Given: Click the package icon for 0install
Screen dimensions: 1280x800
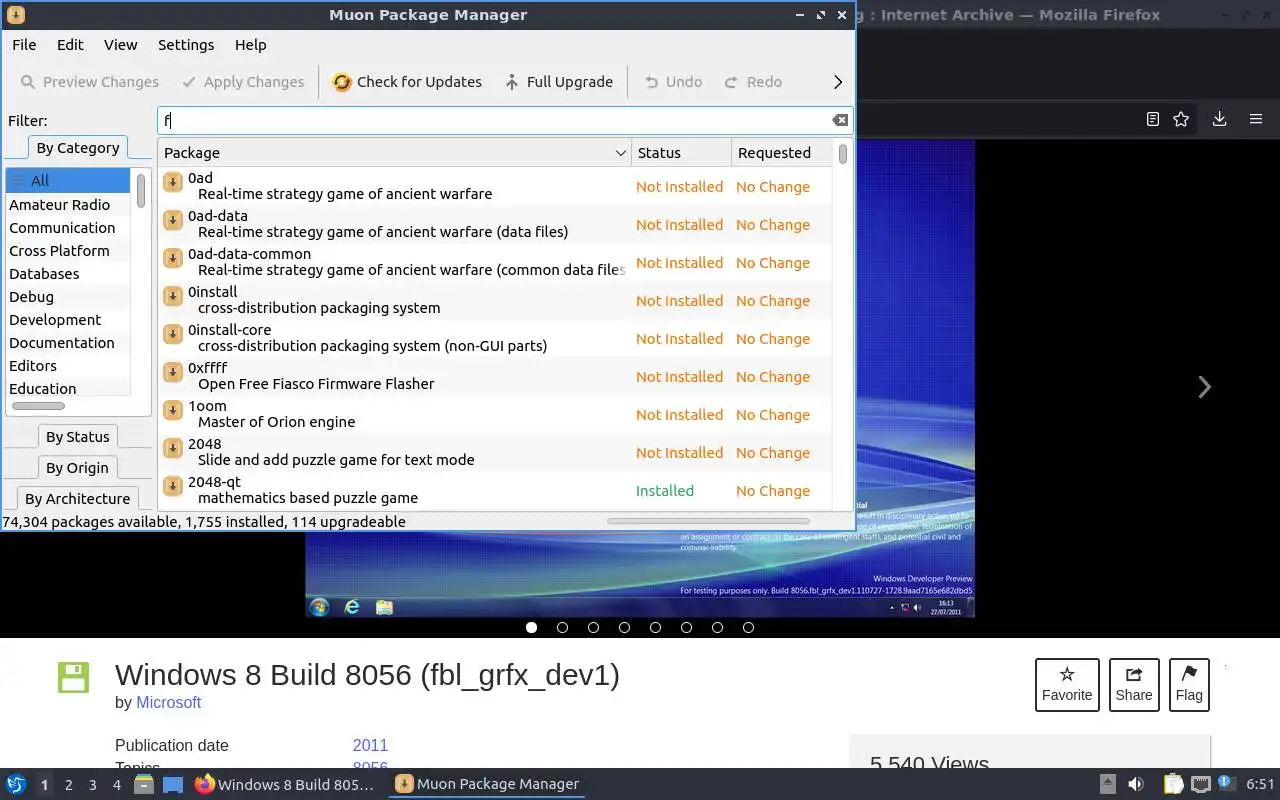Looking at the screenshot, I should pos(172,295).
